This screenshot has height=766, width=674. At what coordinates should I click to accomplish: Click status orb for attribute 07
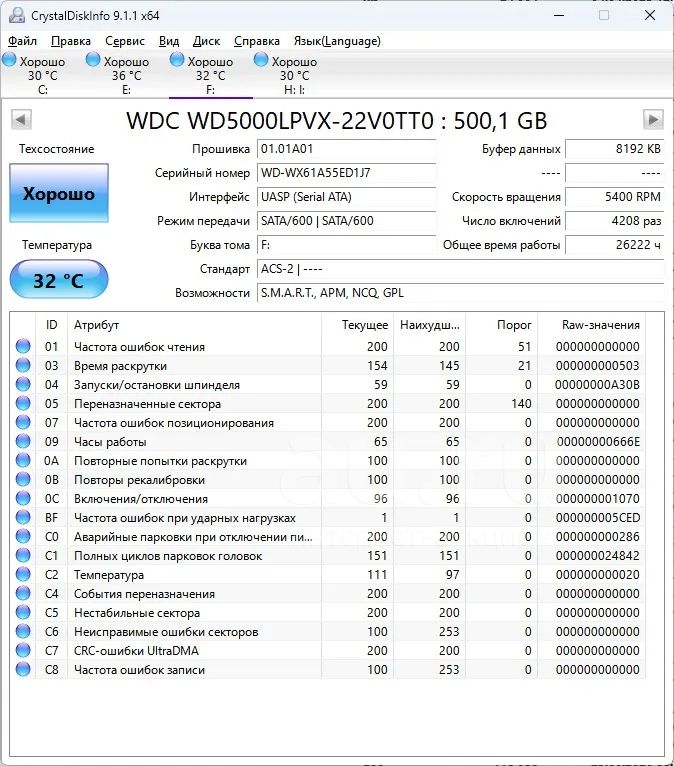pyautogui.click(x=23, y=423)
